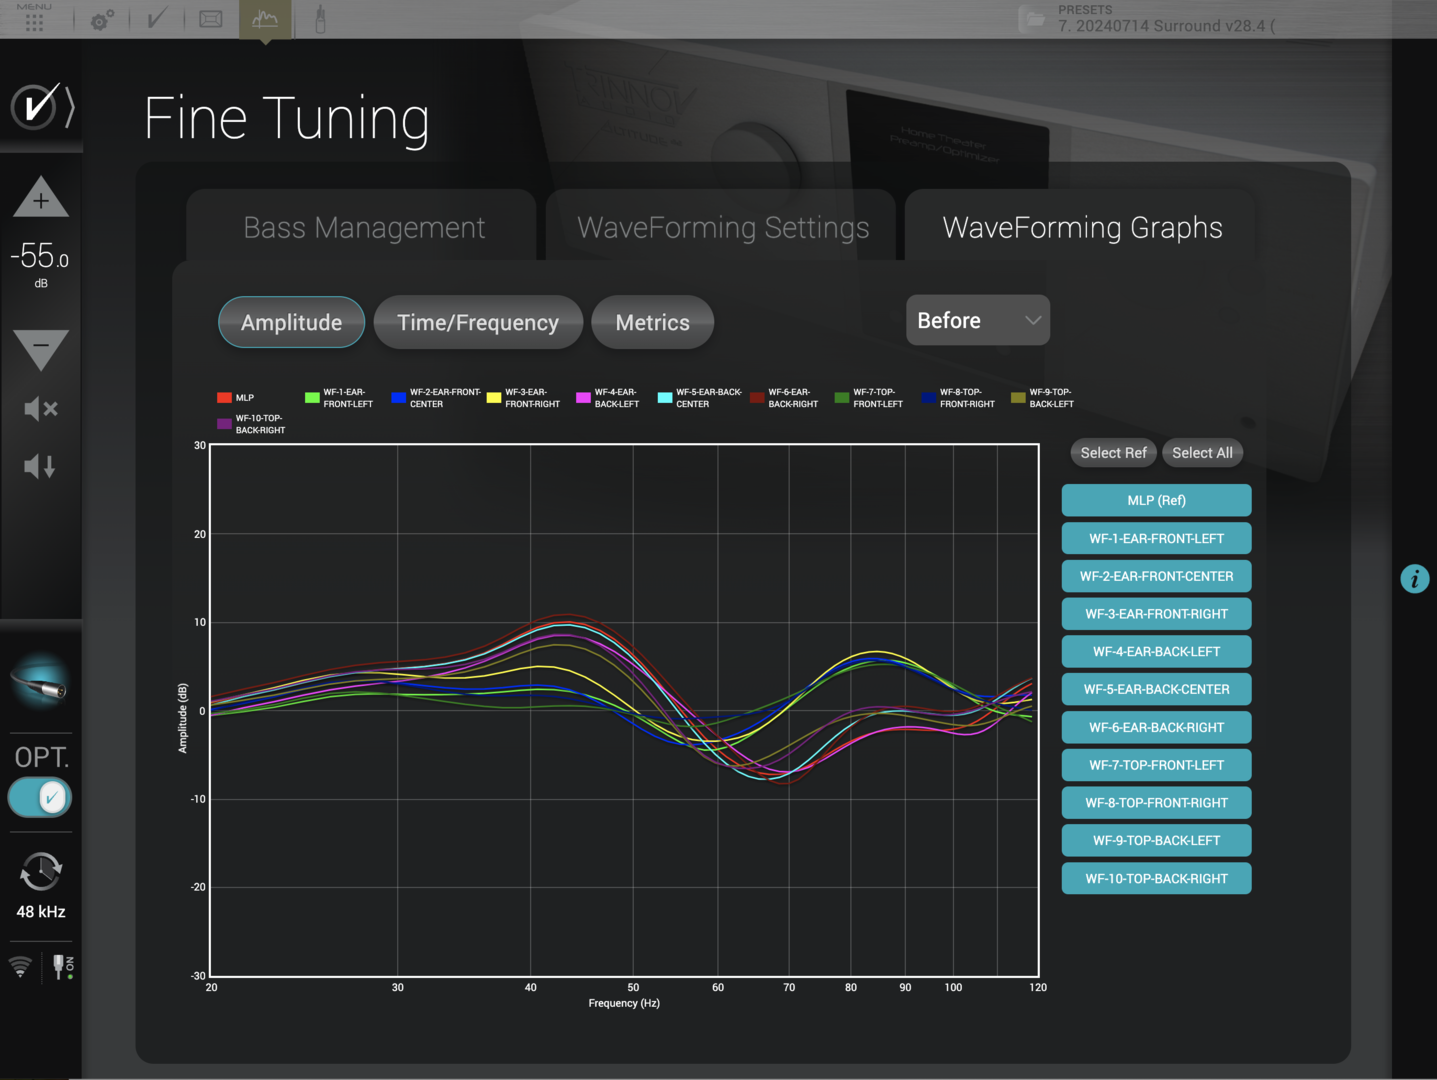The height and width of the screenshot is (1080, 1437).
Task: Click the microphone probe toolbar icon
Action: [x=320, y=19]
